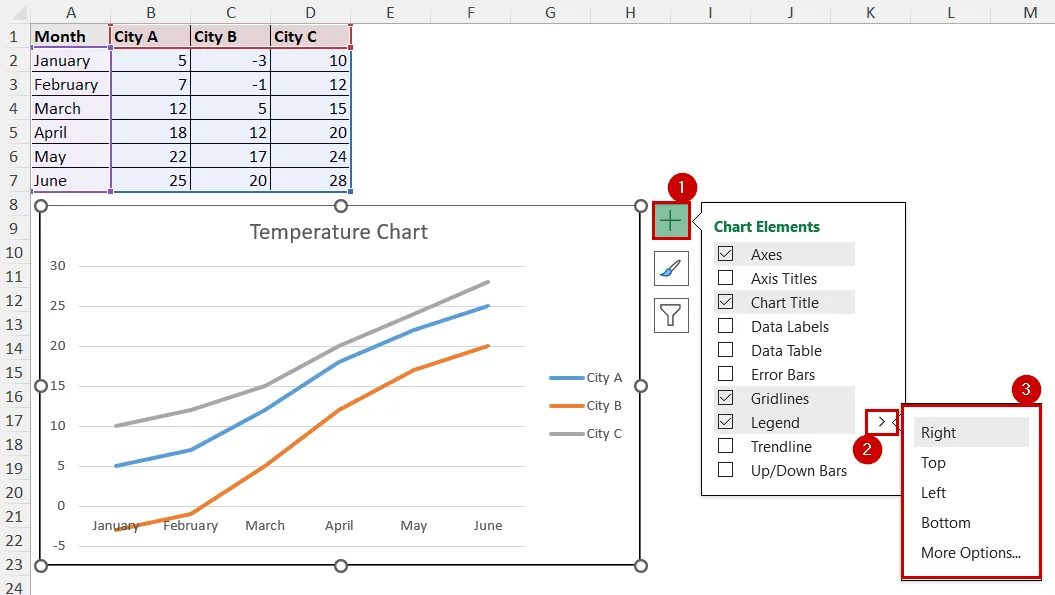Select the cell containing -3
This screenshot has height=595, width=1055.
pyautogui.click(x=231, y=61)
